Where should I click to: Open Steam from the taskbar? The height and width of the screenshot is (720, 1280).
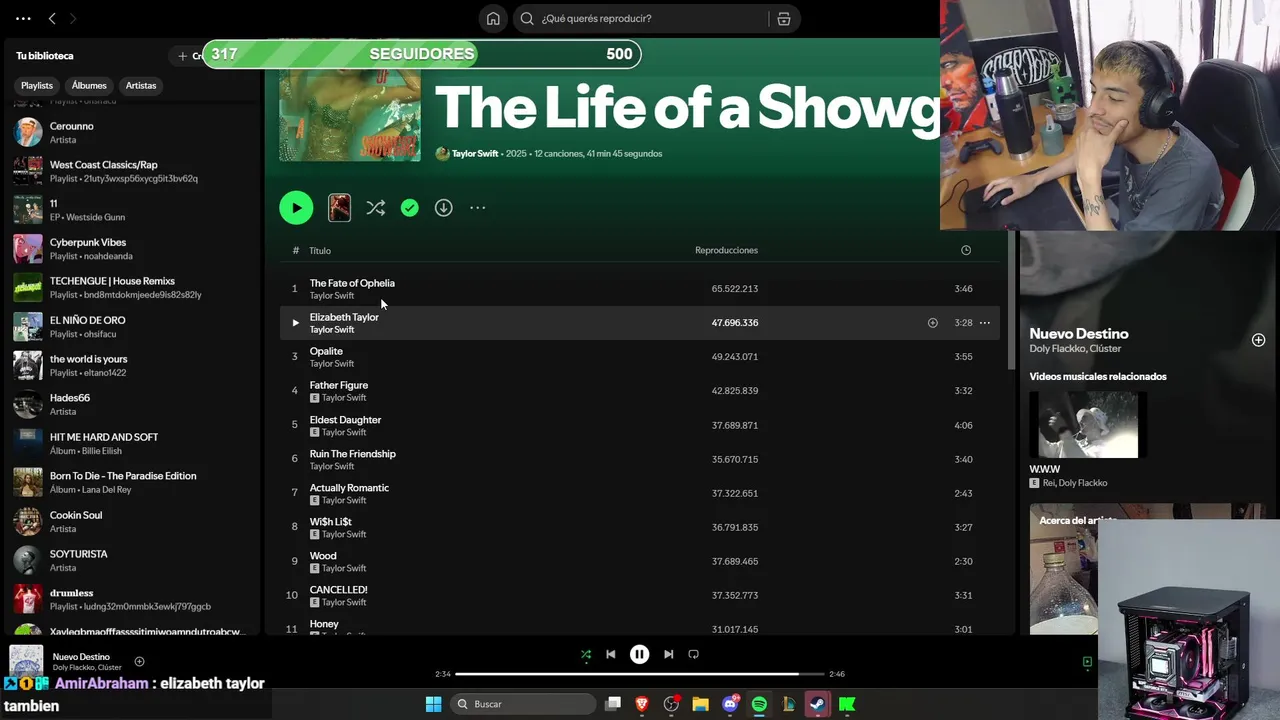[818, 704]
